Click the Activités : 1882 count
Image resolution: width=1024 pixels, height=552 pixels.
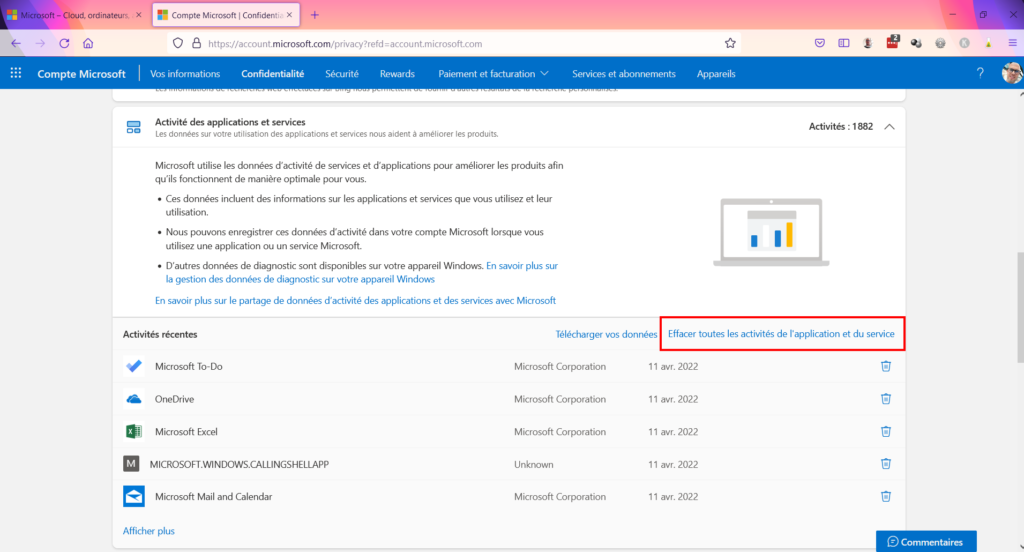840,127
